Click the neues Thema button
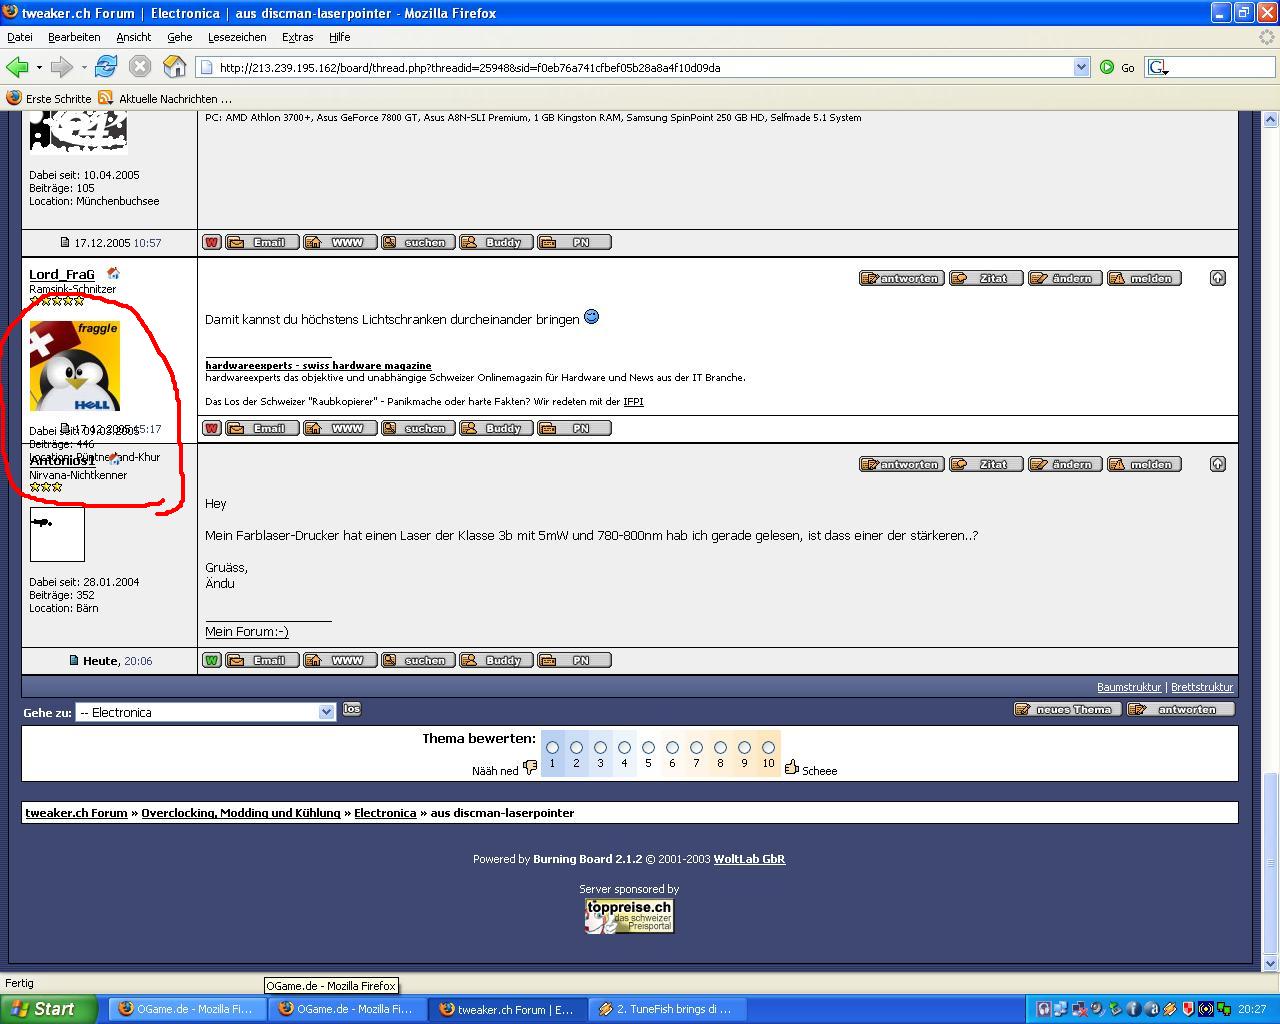Screen dimensions: 1280x1024 [1065, 709]
